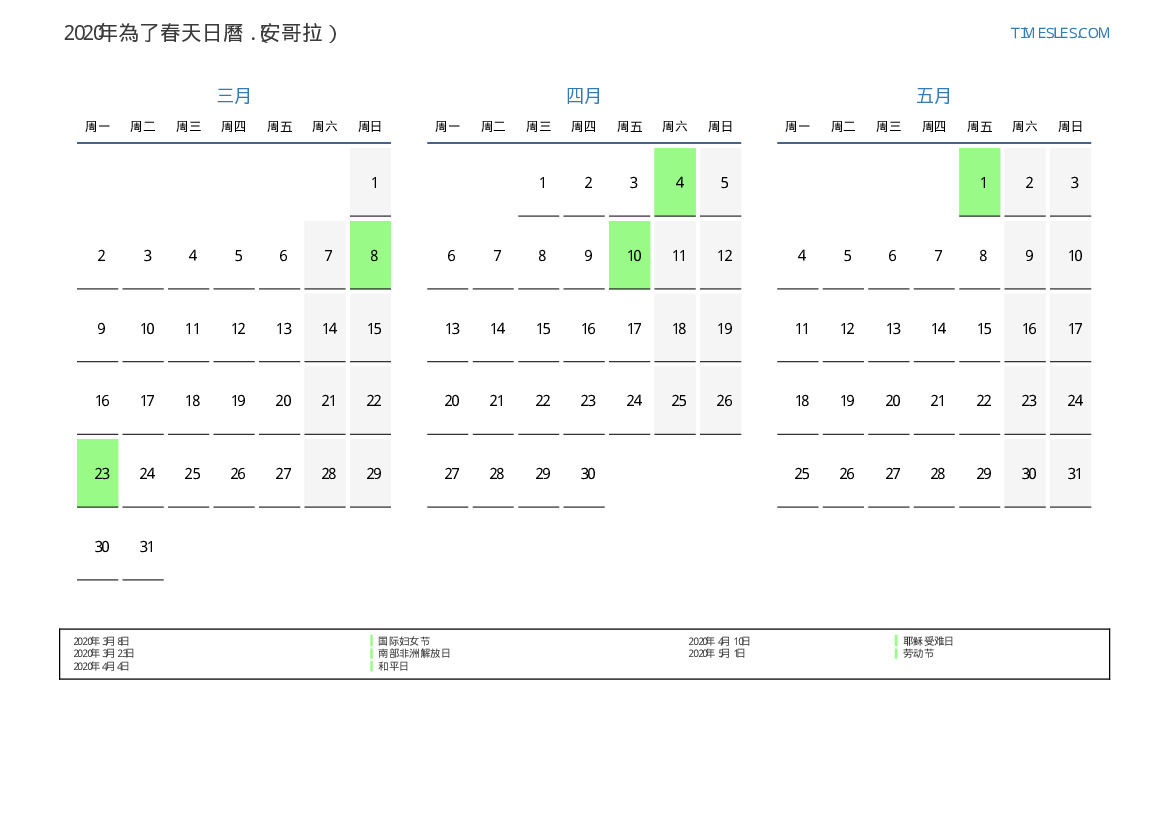This screenshot has height=827, width=1169.
Task: Click the 南部非洲解放日 legend entry
Action: [414, 653]
